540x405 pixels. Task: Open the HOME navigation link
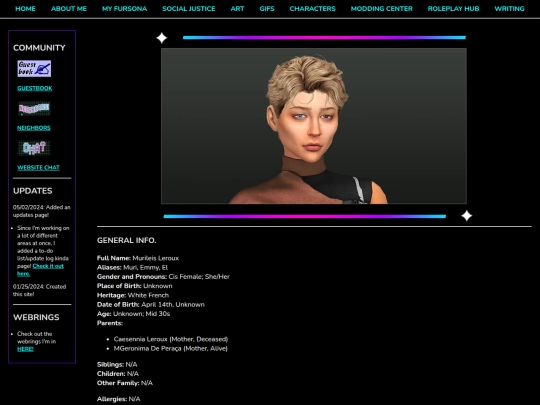point(25,9)
